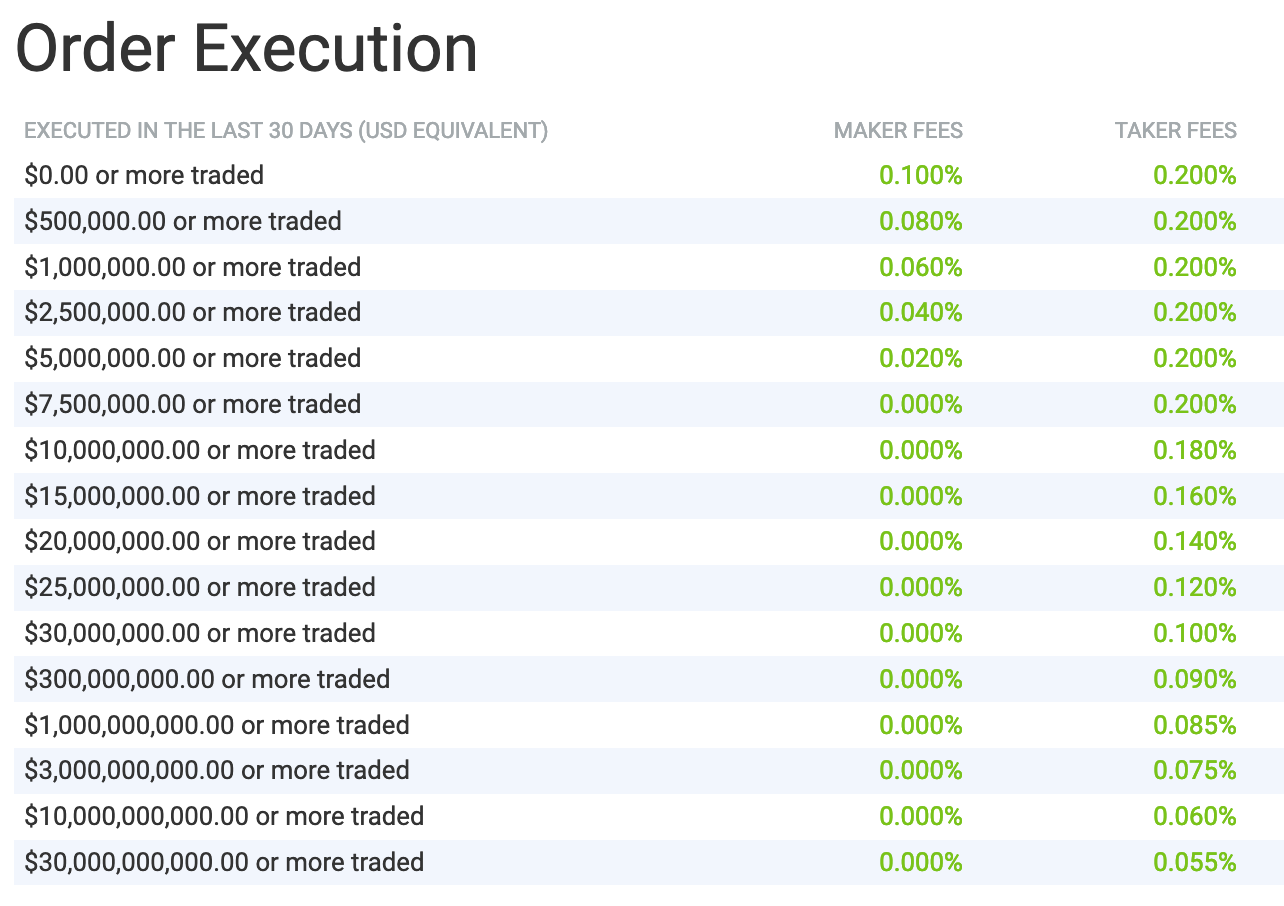Select the Maker Fees column header
The width and height of the screenshot is (1284, 906).
click(x=898, y=130)
